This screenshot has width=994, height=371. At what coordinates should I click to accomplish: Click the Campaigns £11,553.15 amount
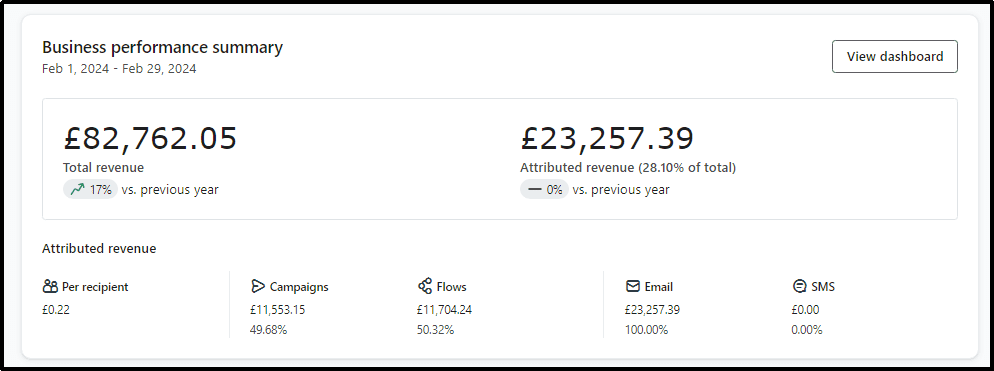(x=278, y=309)
